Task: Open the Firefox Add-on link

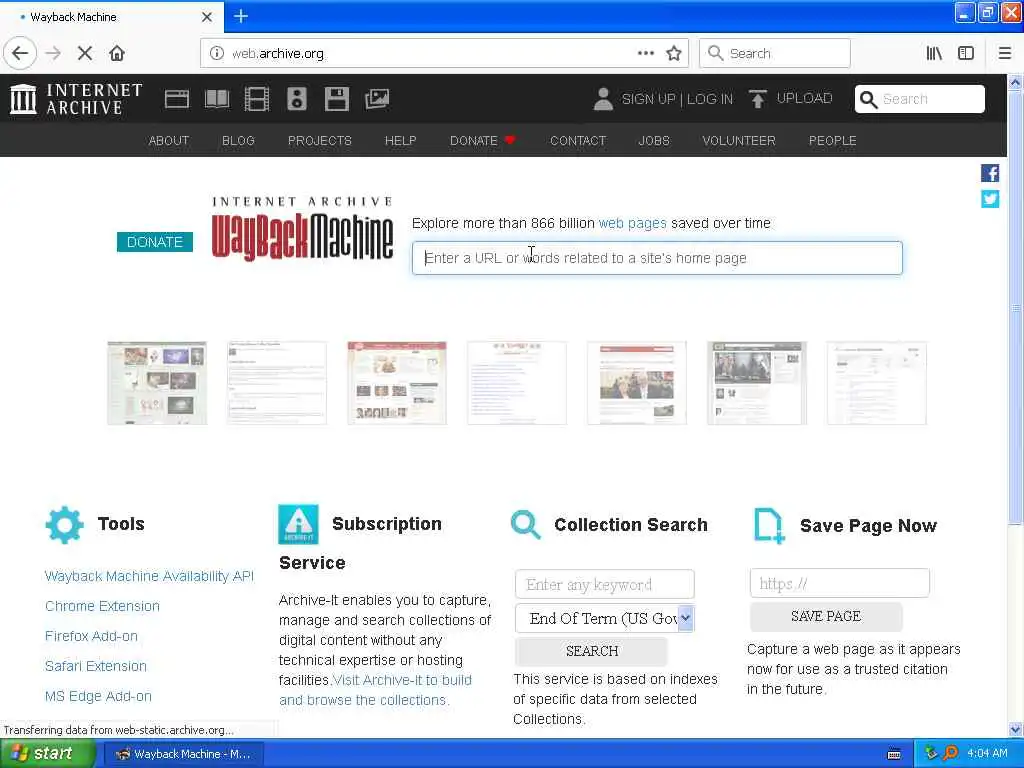Action: click(91, 636)
